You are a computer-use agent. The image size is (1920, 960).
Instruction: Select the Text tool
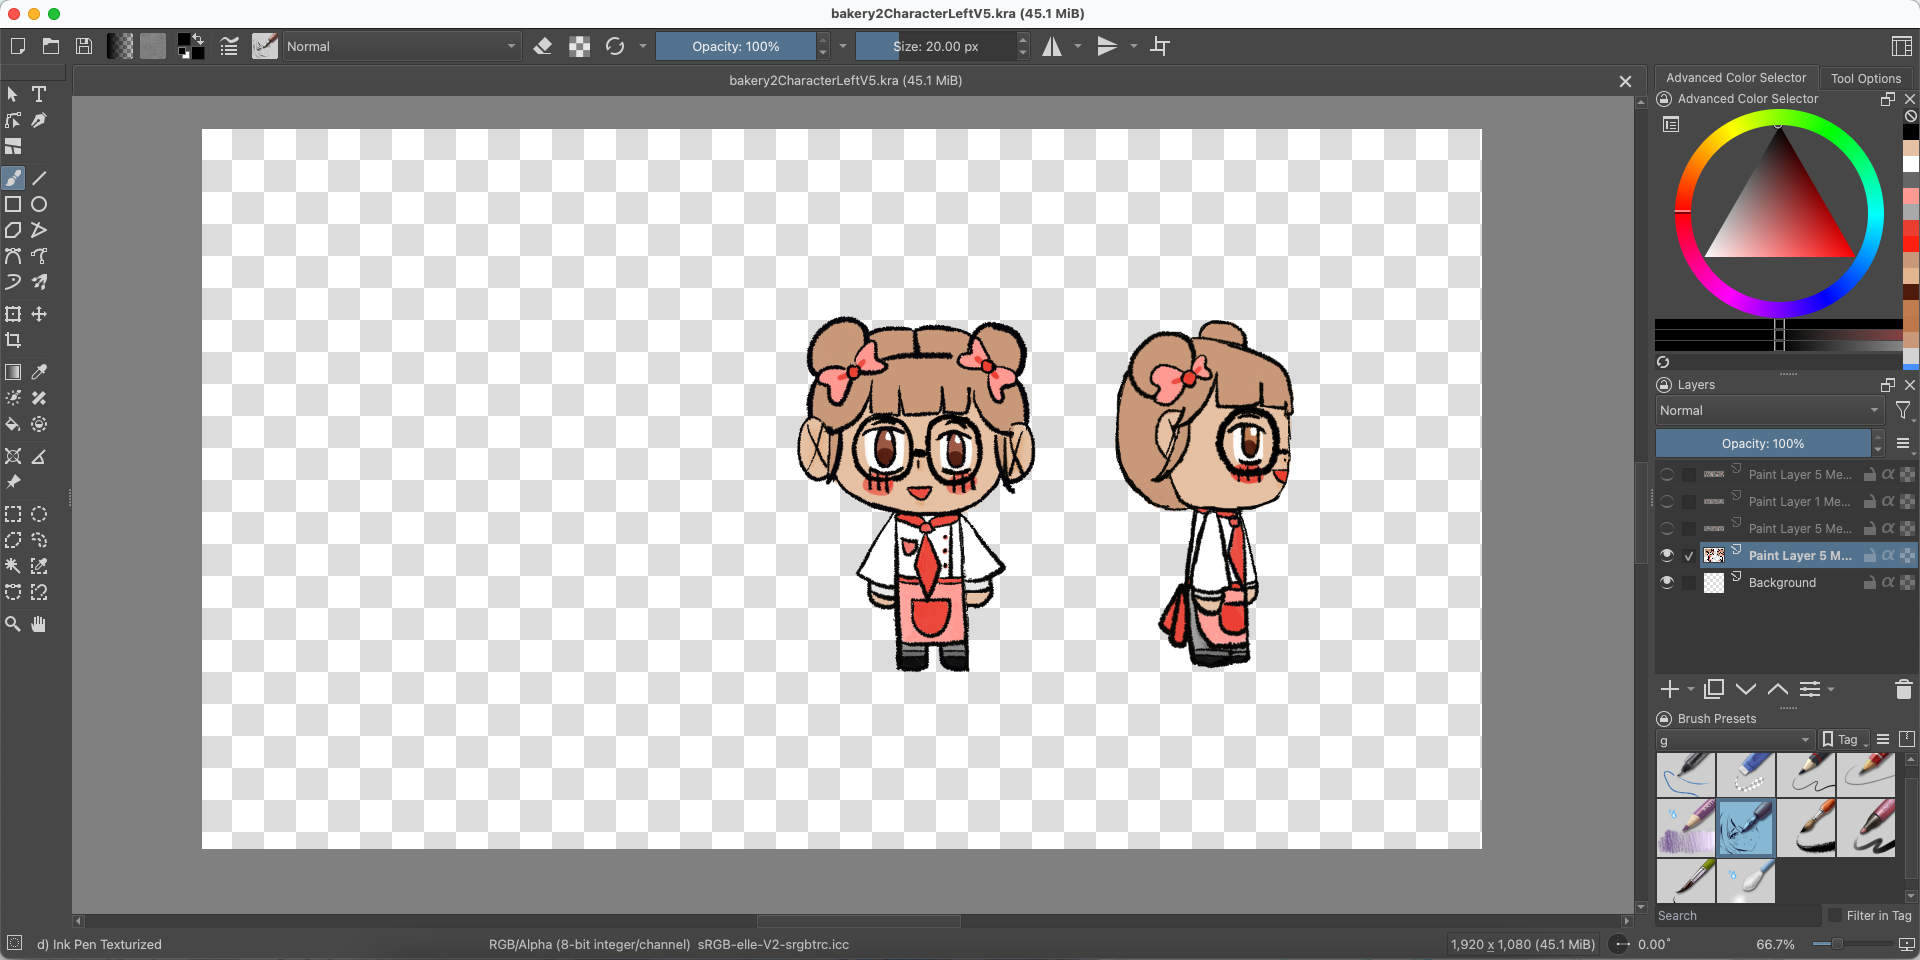(x=39, y=94)
